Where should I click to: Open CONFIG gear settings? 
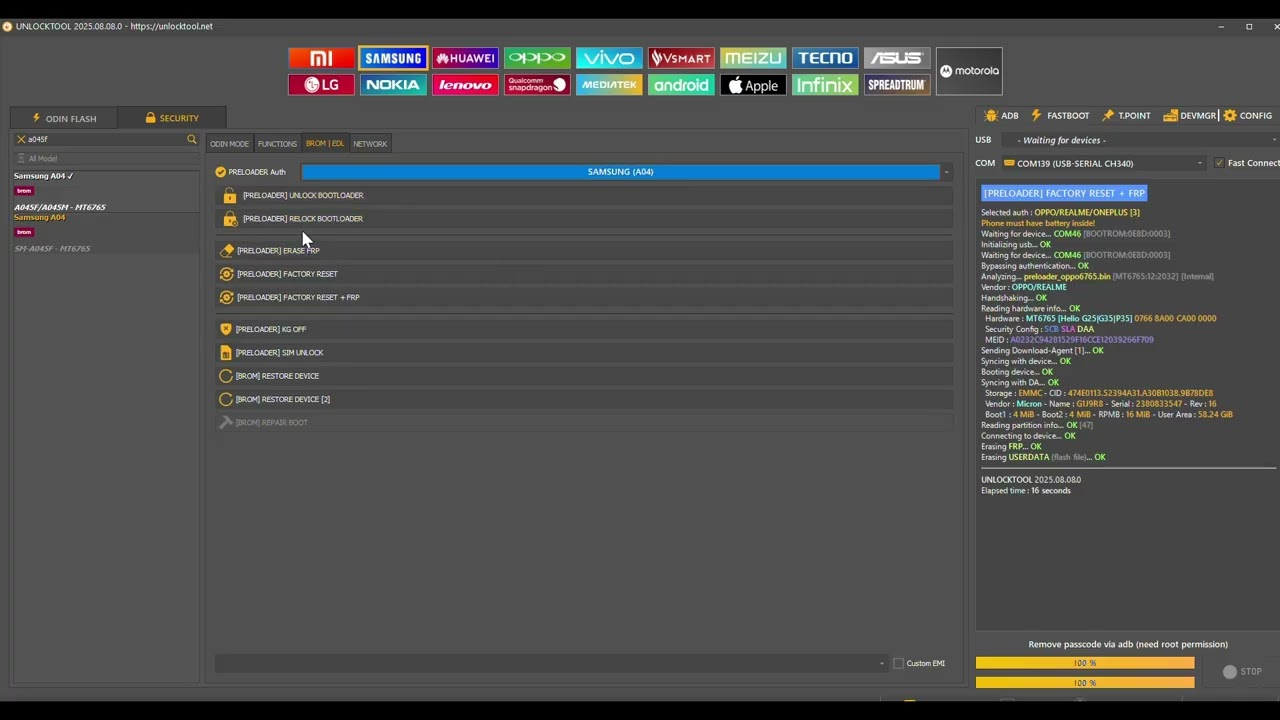click(x=1248, y=116)
